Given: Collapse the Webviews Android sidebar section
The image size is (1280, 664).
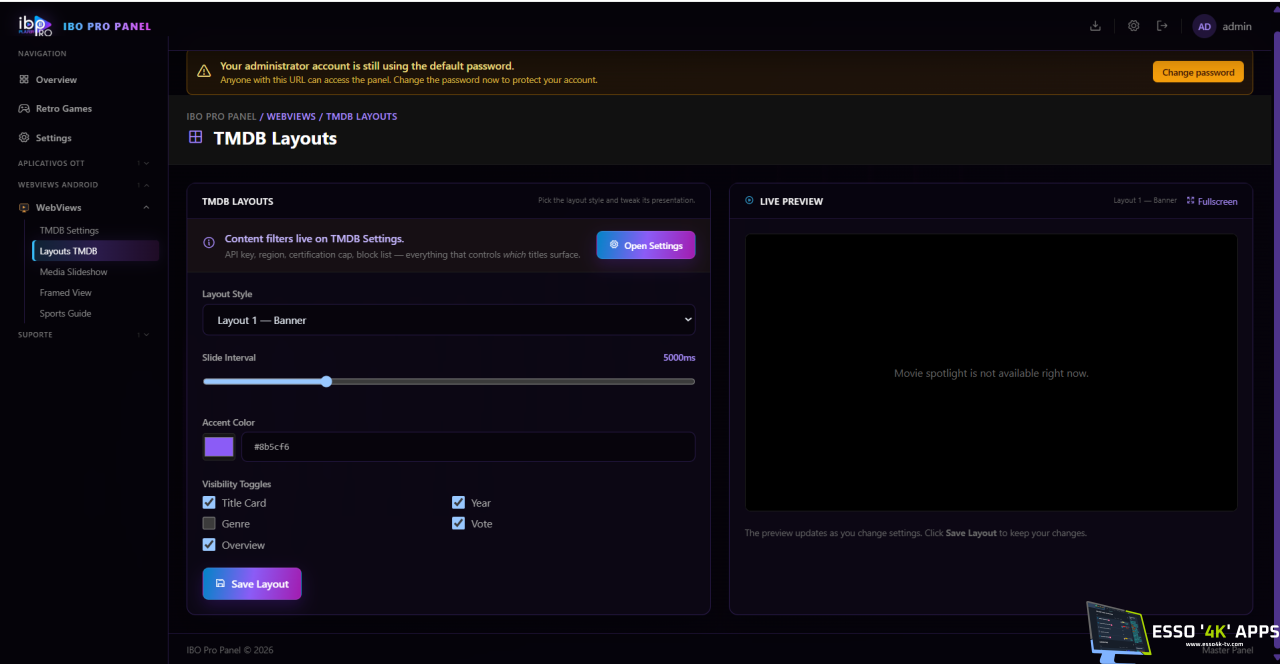Looking at the screenshot, I should tap(145, 185).
